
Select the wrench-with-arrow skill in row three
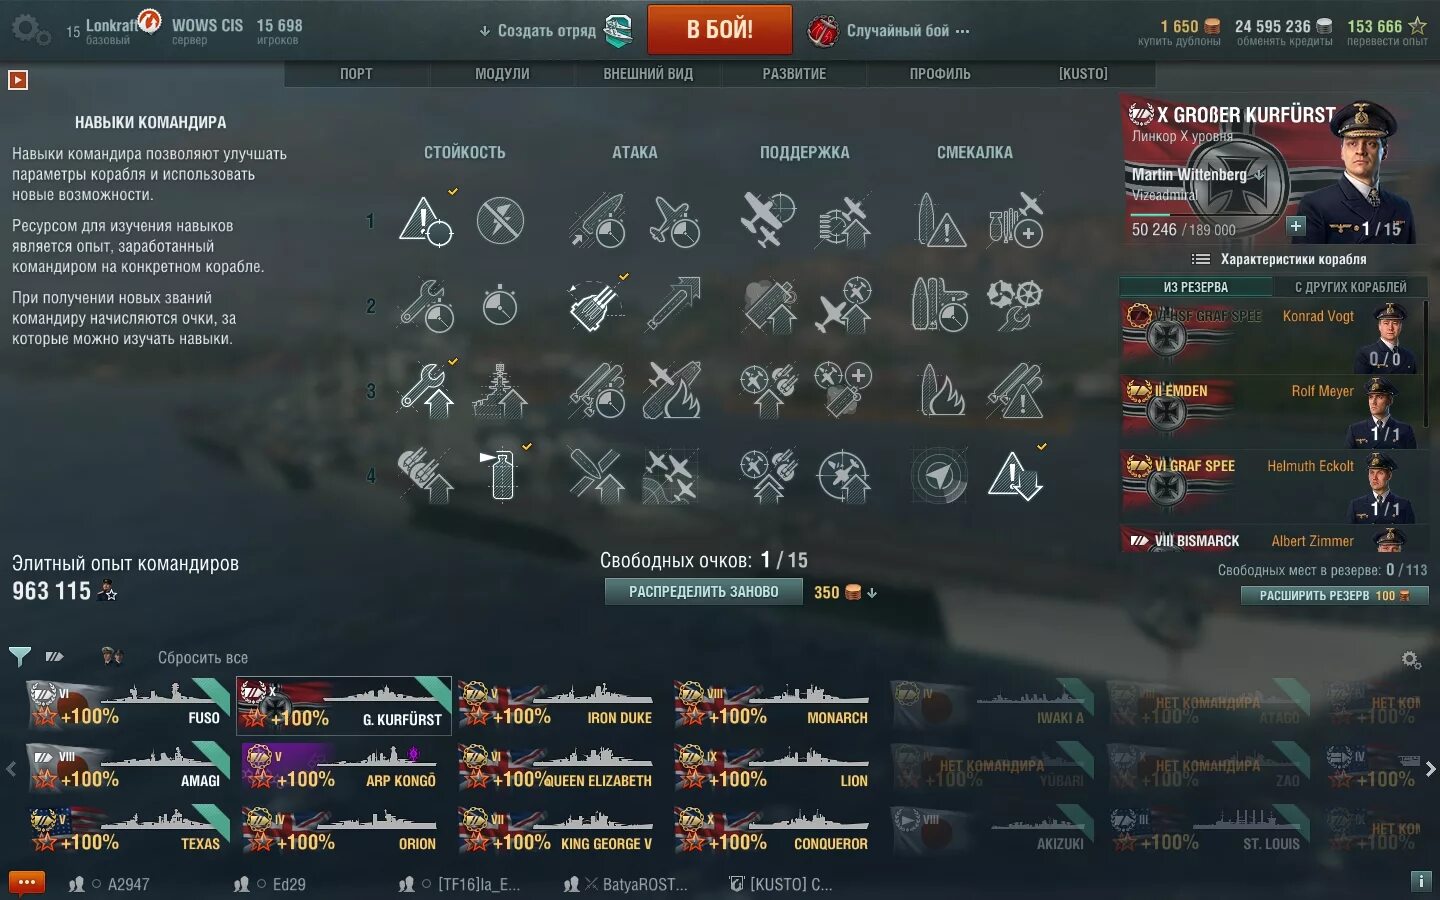pyautogui.click(x=426, y=390)
